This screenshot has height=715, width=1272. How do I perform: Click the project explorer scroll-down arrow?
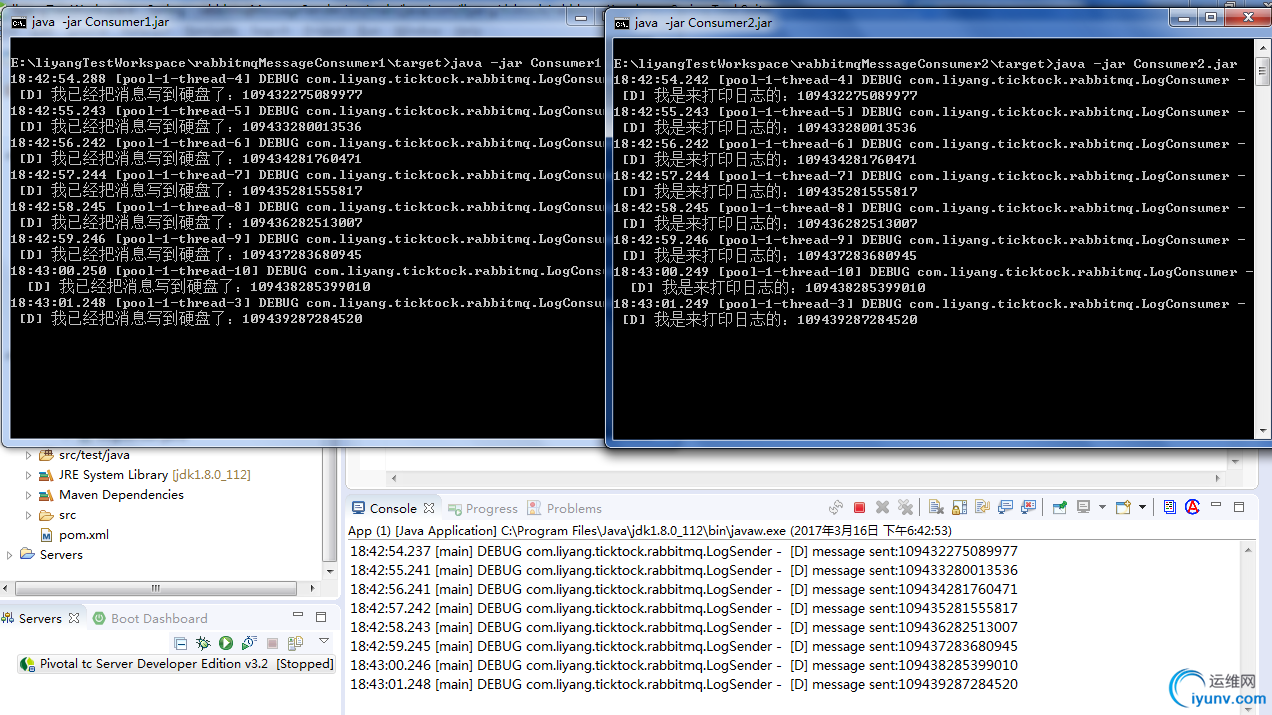[x=330, y=571]
